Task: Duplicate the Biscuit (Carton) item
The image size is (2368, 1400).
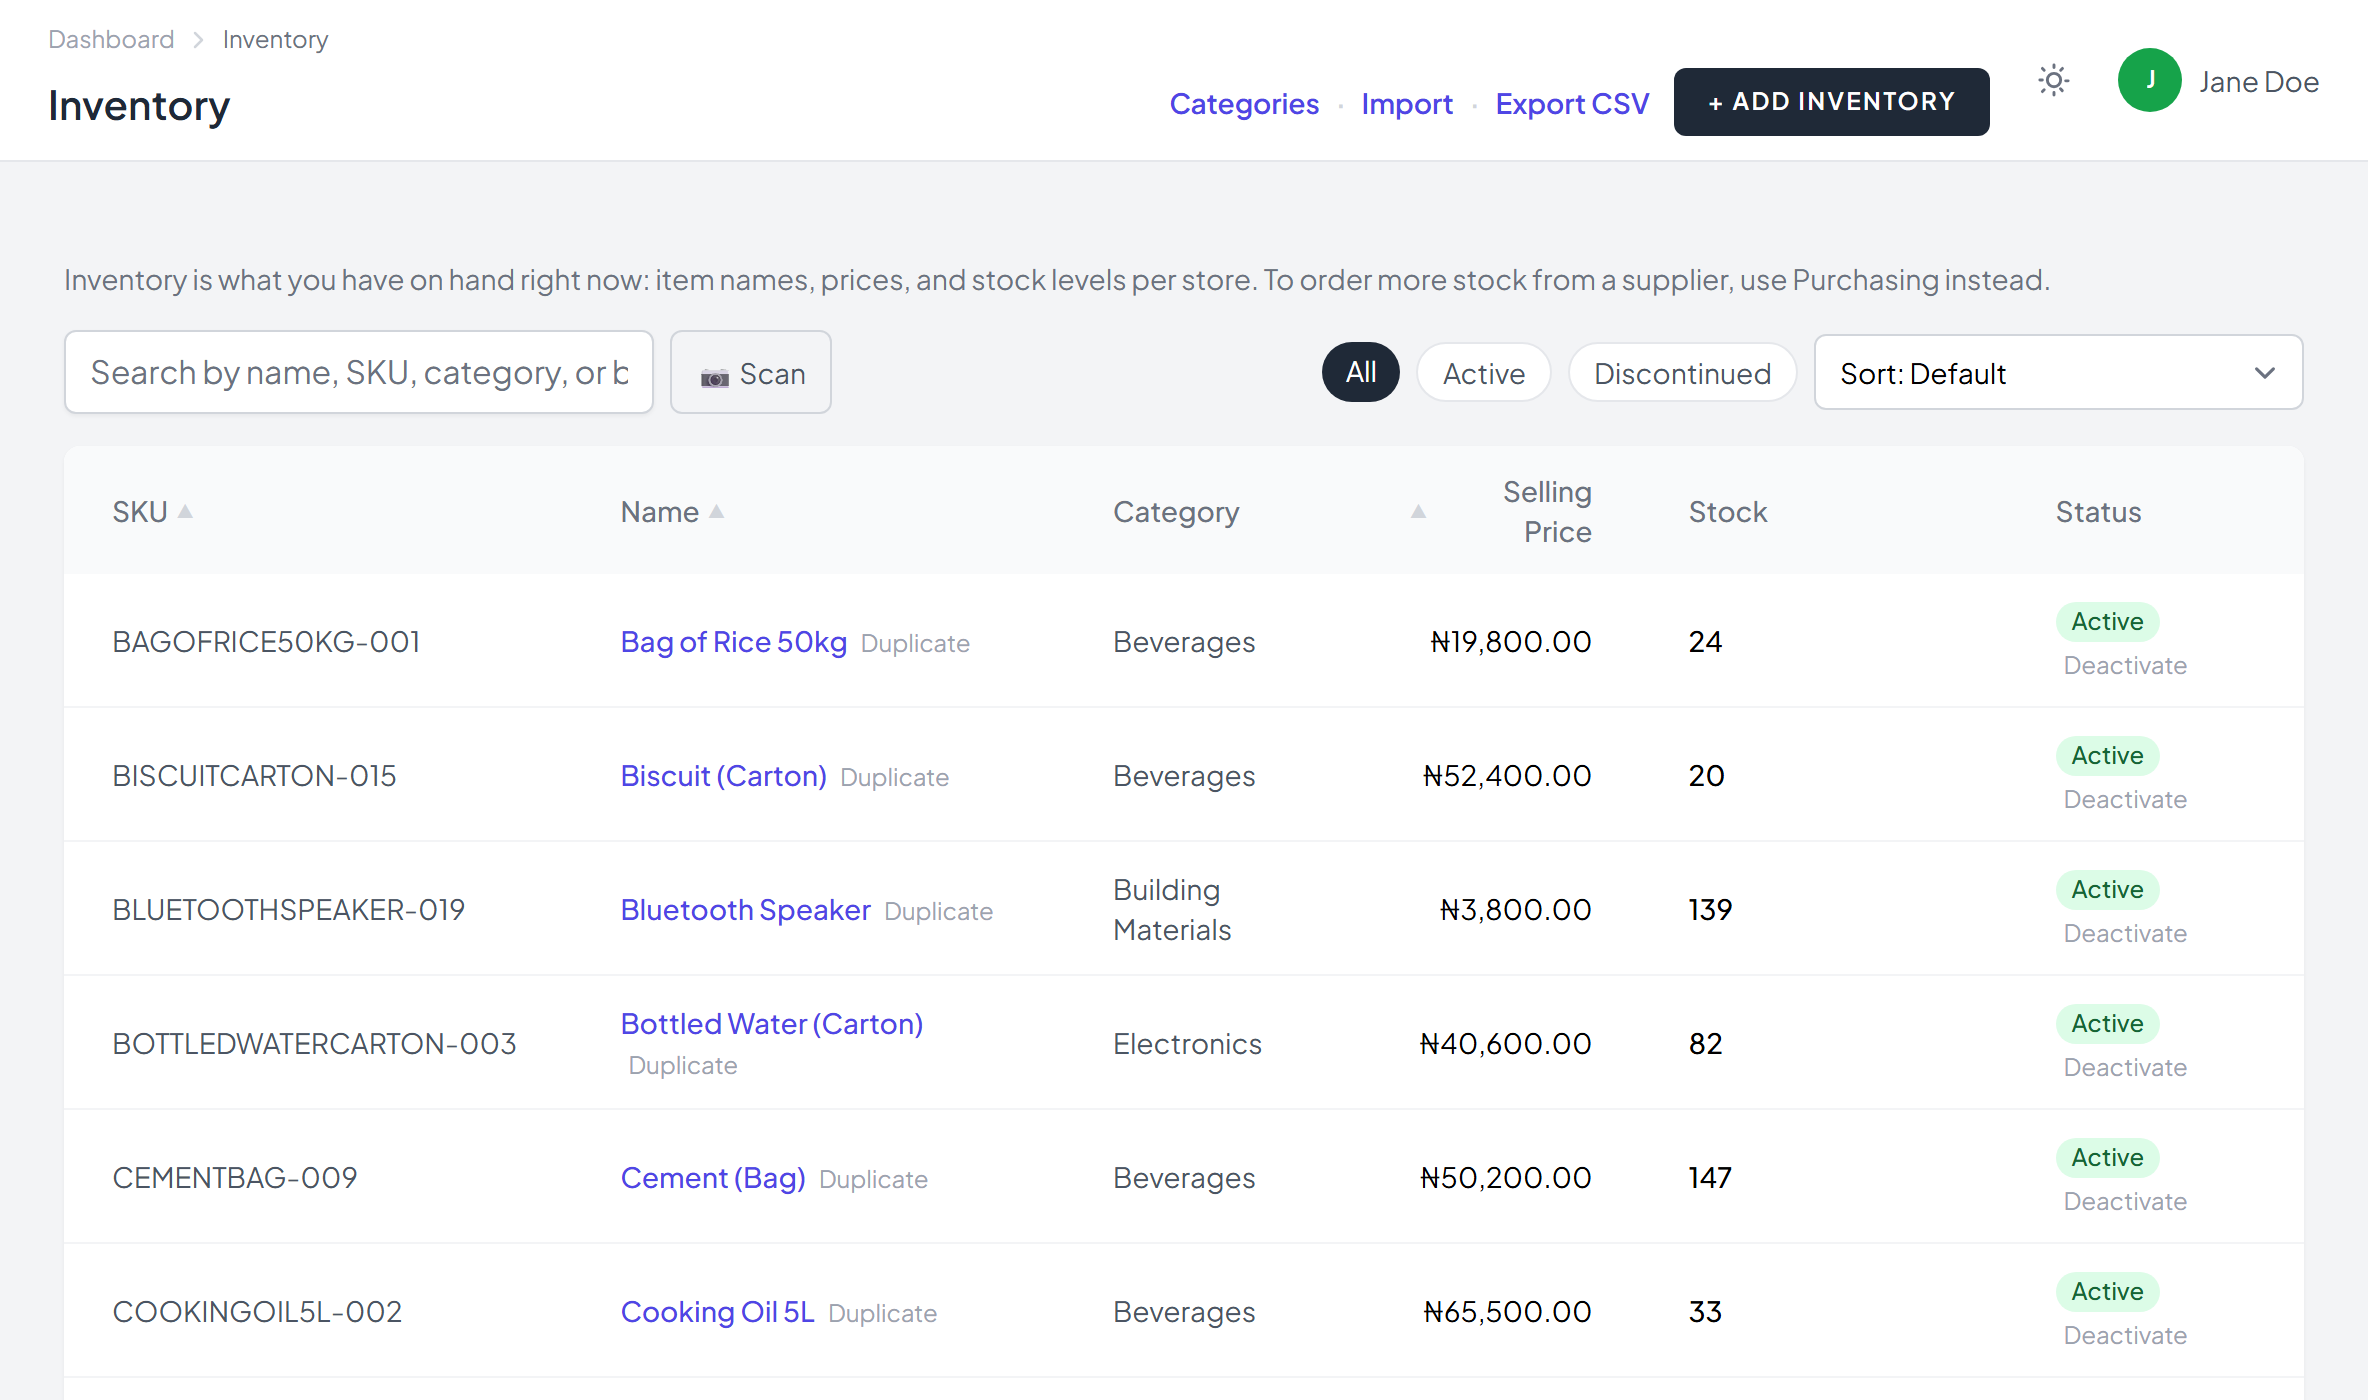Action: pyautogui.click(x=894, y=777)
